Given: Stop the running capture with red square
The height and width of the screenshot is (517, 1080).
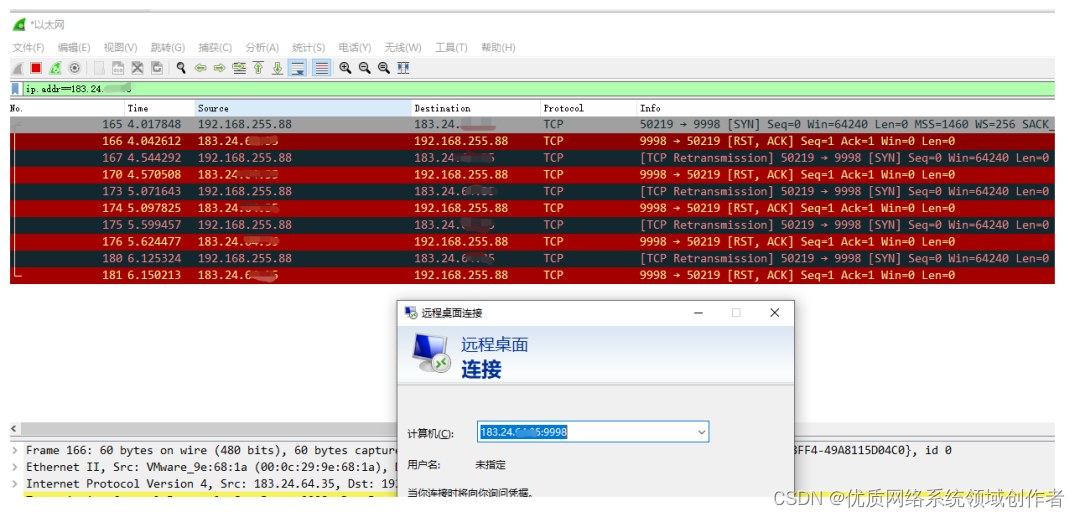Looking at the screenshot, I should (x=36, y=68).
